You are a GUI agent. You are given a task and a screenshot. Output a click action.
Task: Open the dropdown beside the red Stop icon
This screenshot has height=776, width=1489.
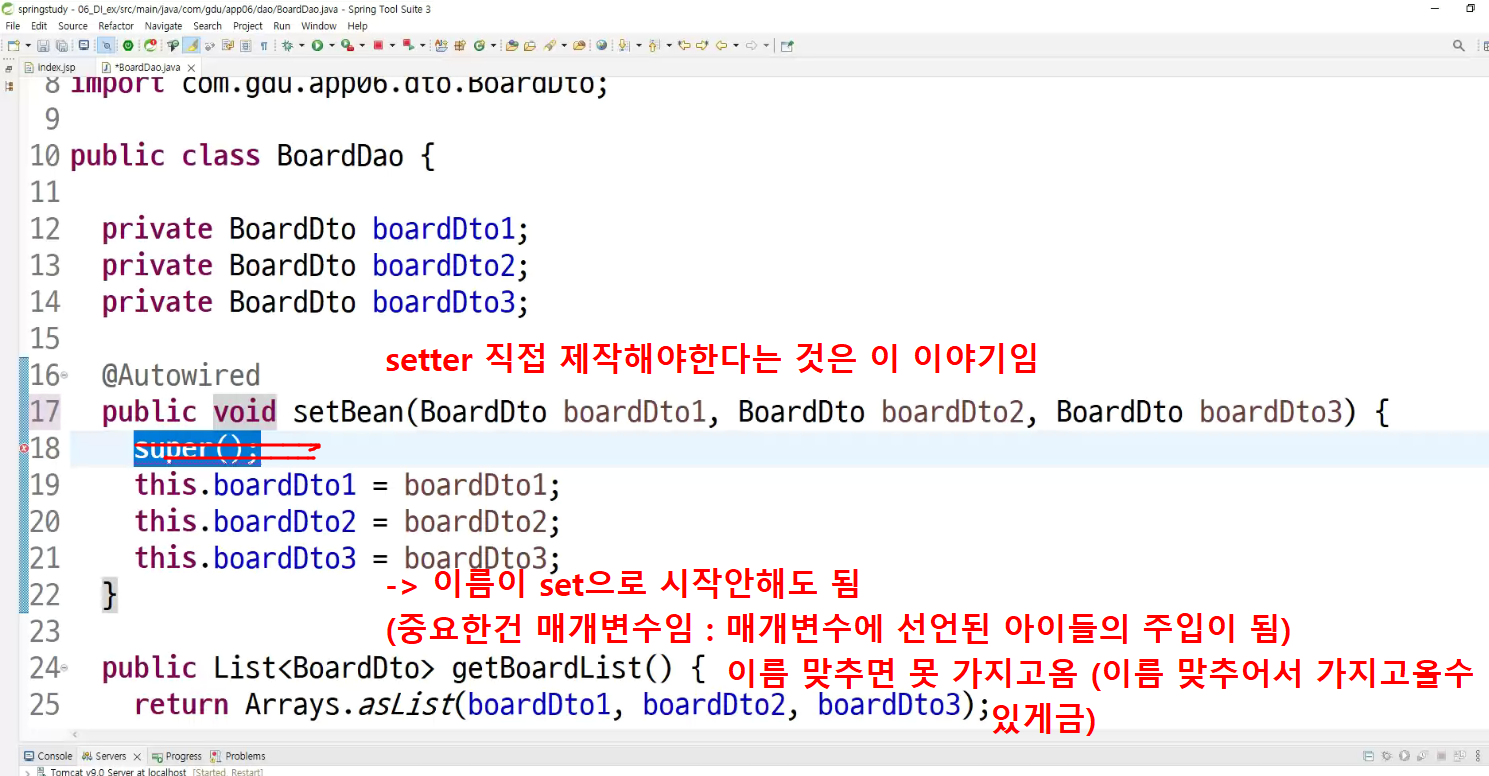click(393, 45)
